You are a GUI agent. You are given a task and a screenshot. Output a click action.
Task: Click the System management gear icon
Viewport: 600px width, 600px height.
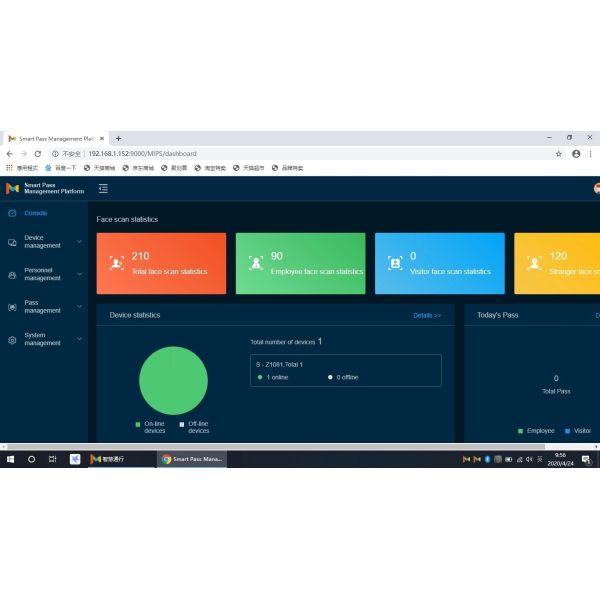coord(12,340)
